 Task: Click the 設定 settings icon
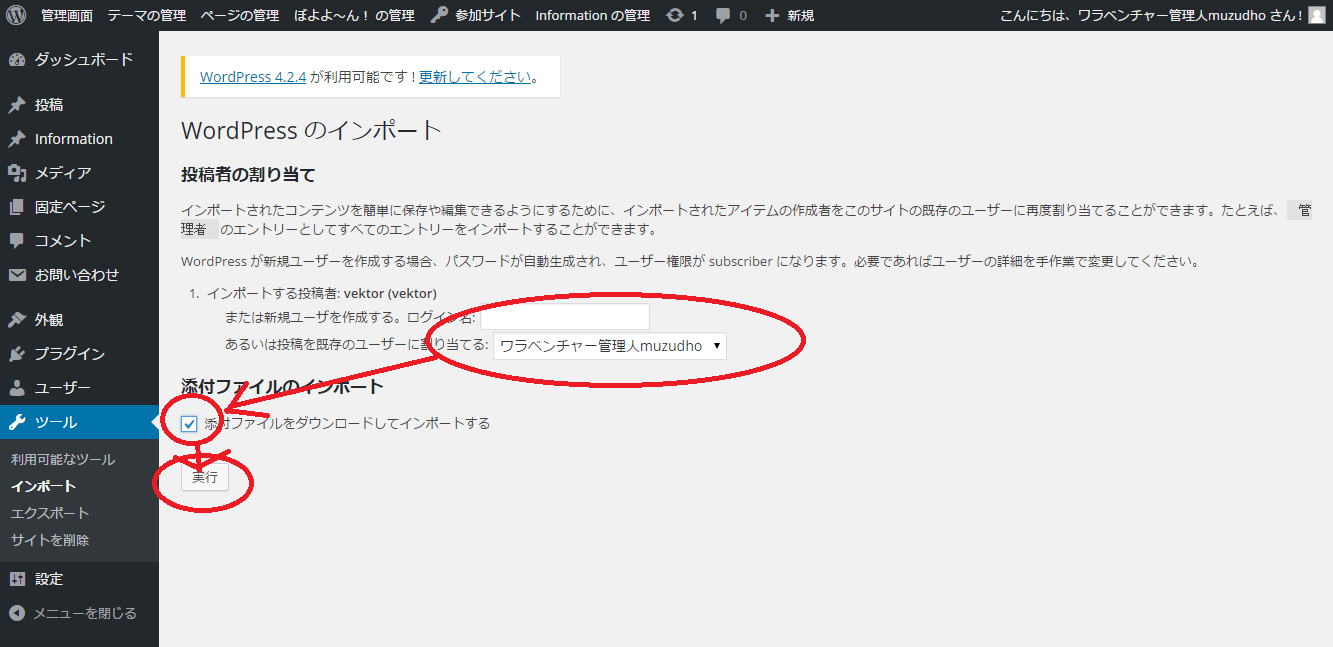[16, 579]
